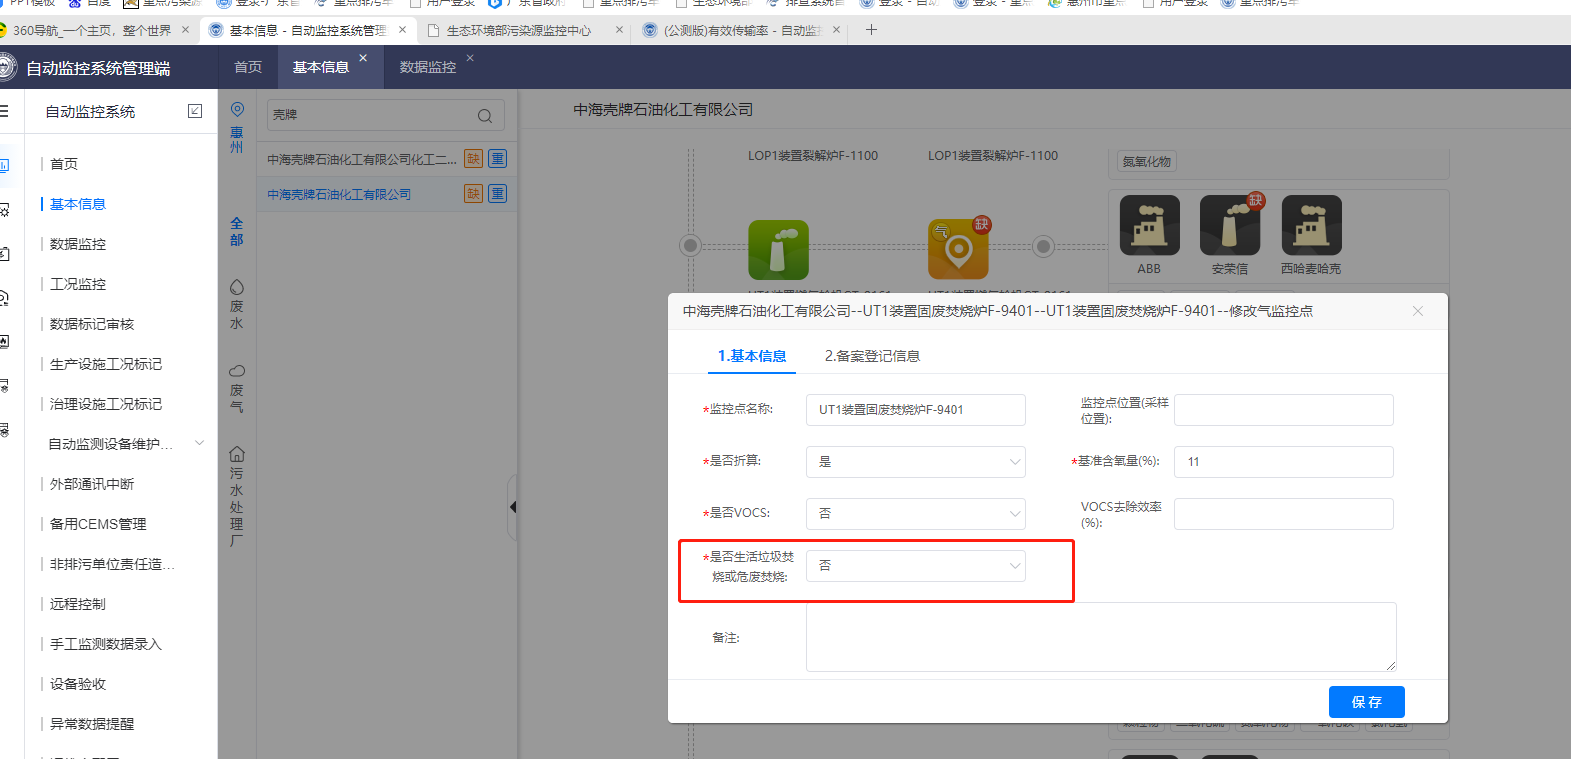1571x759 pixels.
Task: Open 生产设施工况标记 in left sidebar
Action: (106, 364)
